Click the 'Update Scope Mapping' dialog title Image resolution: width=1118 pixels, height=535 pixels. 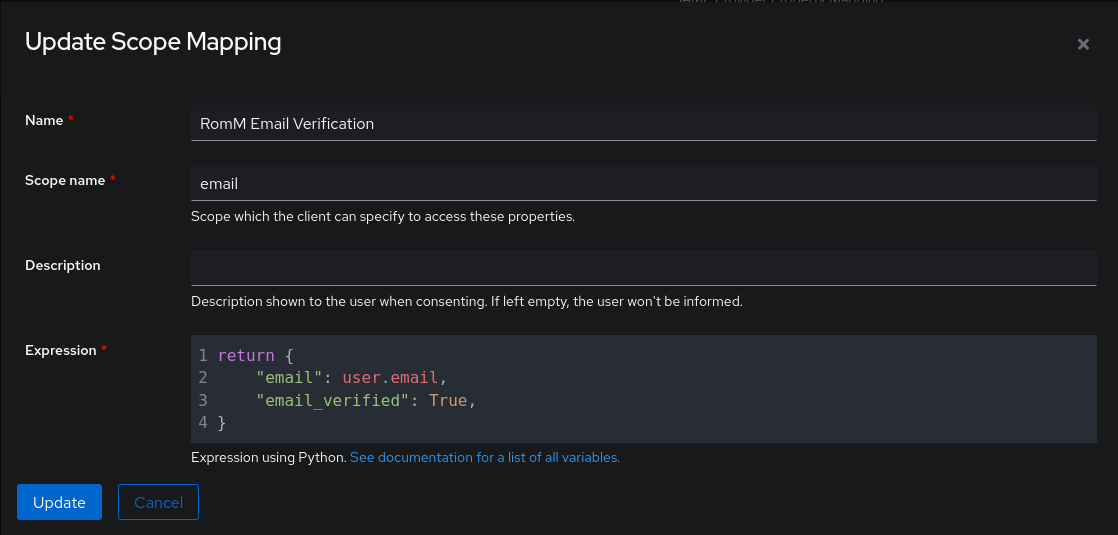(153, 42)
